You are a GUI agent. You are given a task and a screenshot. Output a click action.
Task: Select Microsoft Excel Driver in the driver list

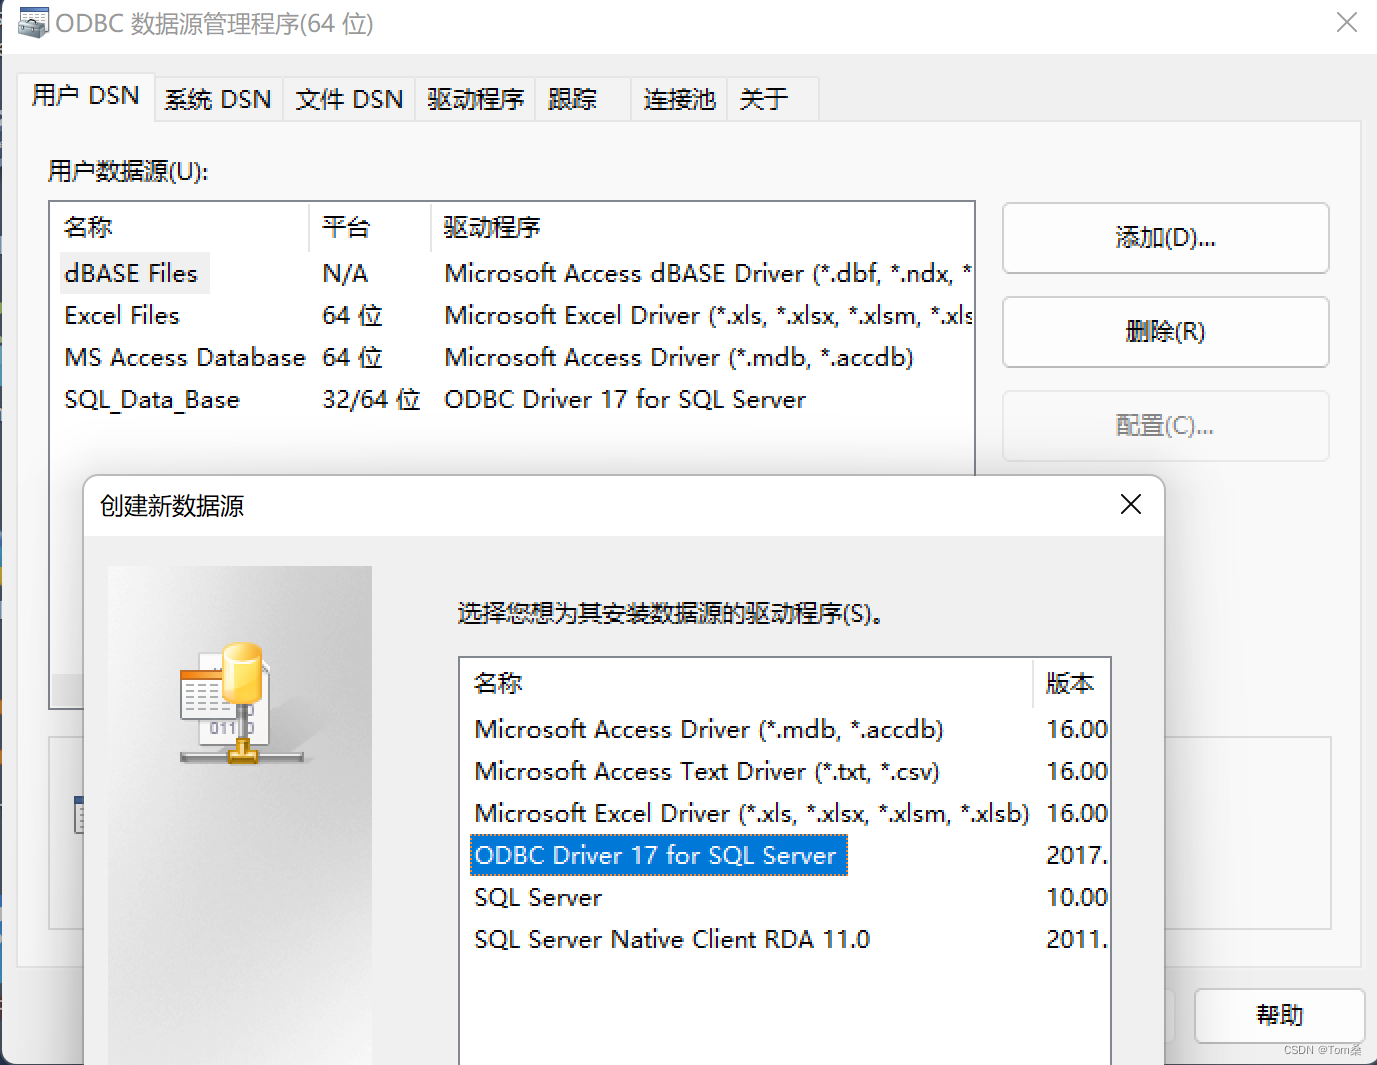coord(751,813)
